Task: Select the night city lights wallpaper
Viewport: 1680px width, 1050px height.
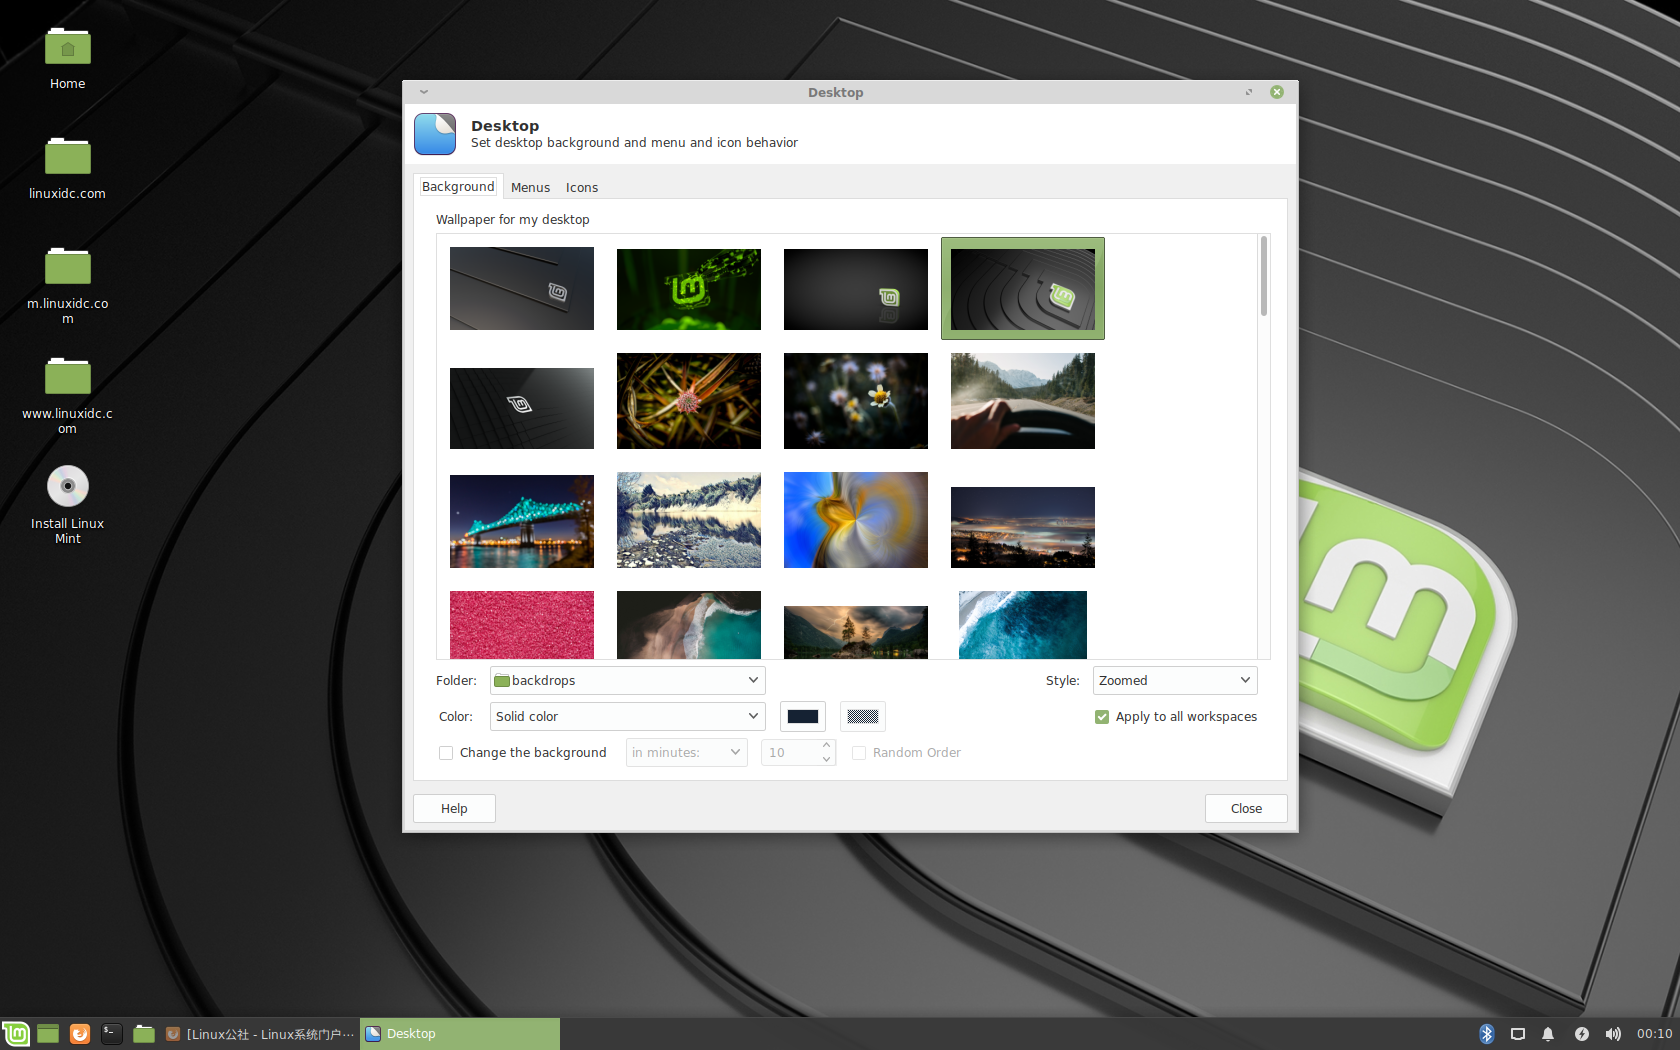Action: point(1023,527)
